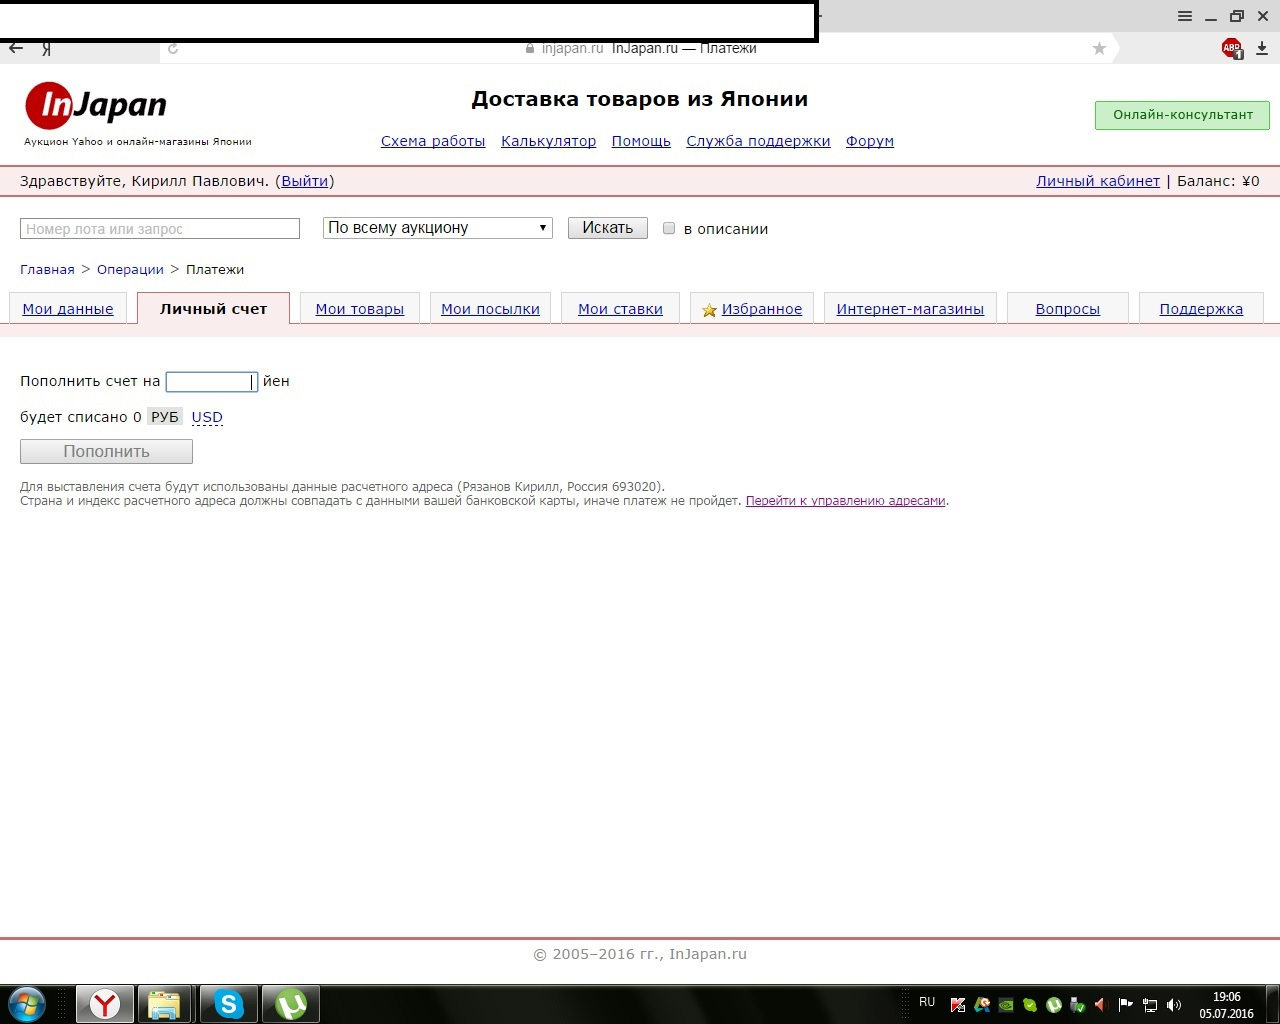Click the Autodesk tray icon
Image resolution: width=1280 pixels, height=1024 pixels.
click(982, 1005)
